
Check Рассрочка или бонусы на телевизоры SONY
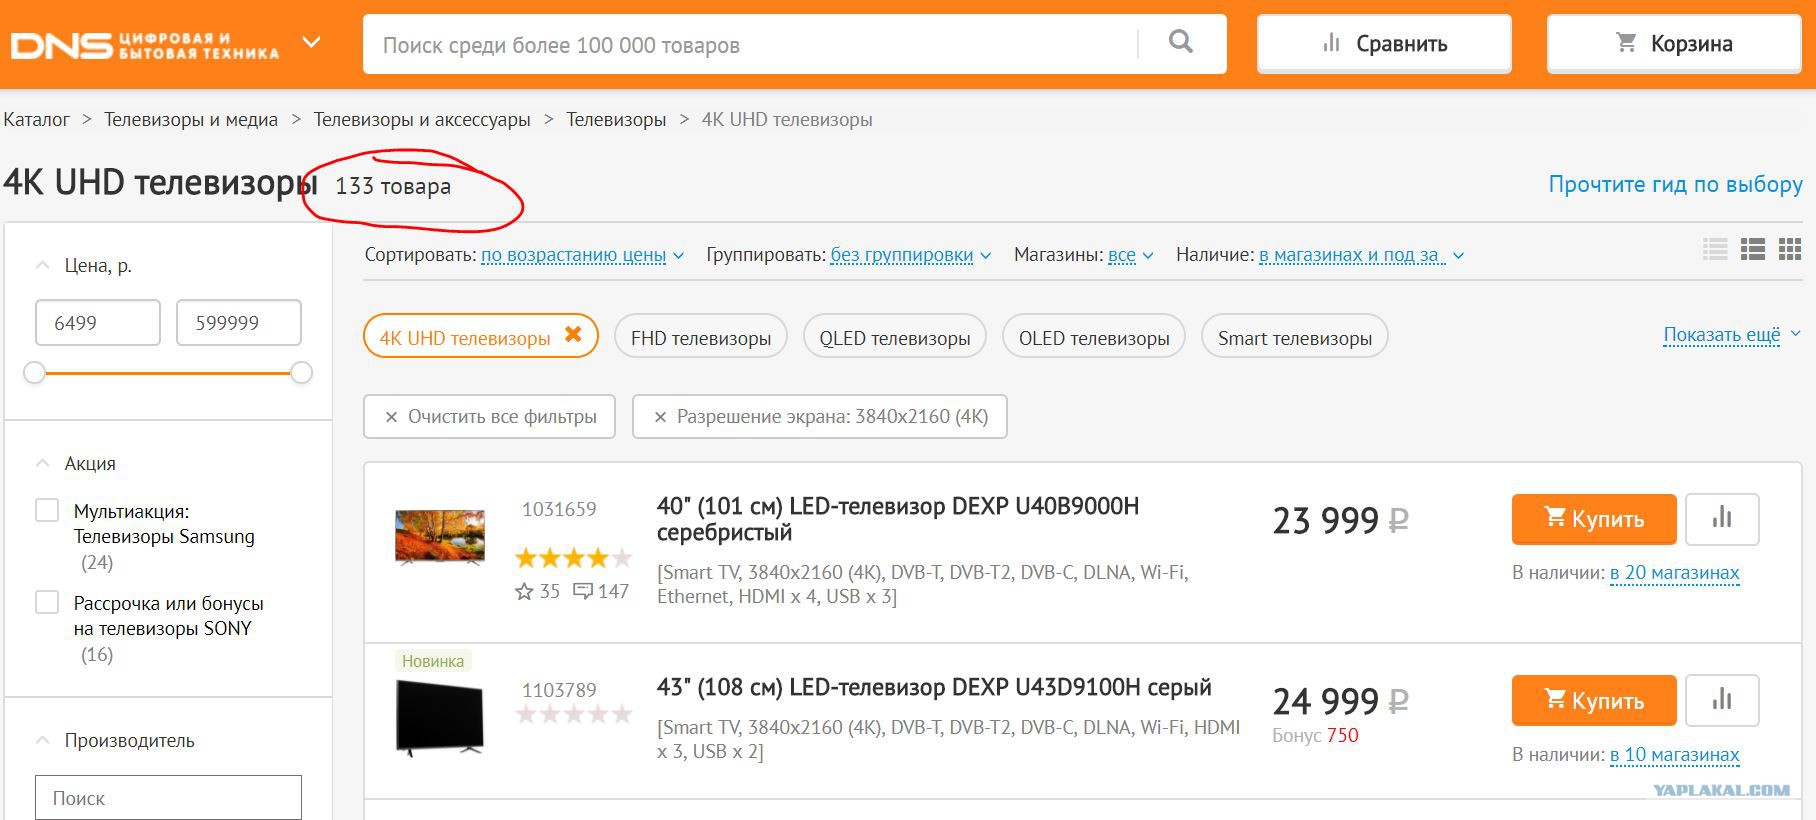[47, 602]
